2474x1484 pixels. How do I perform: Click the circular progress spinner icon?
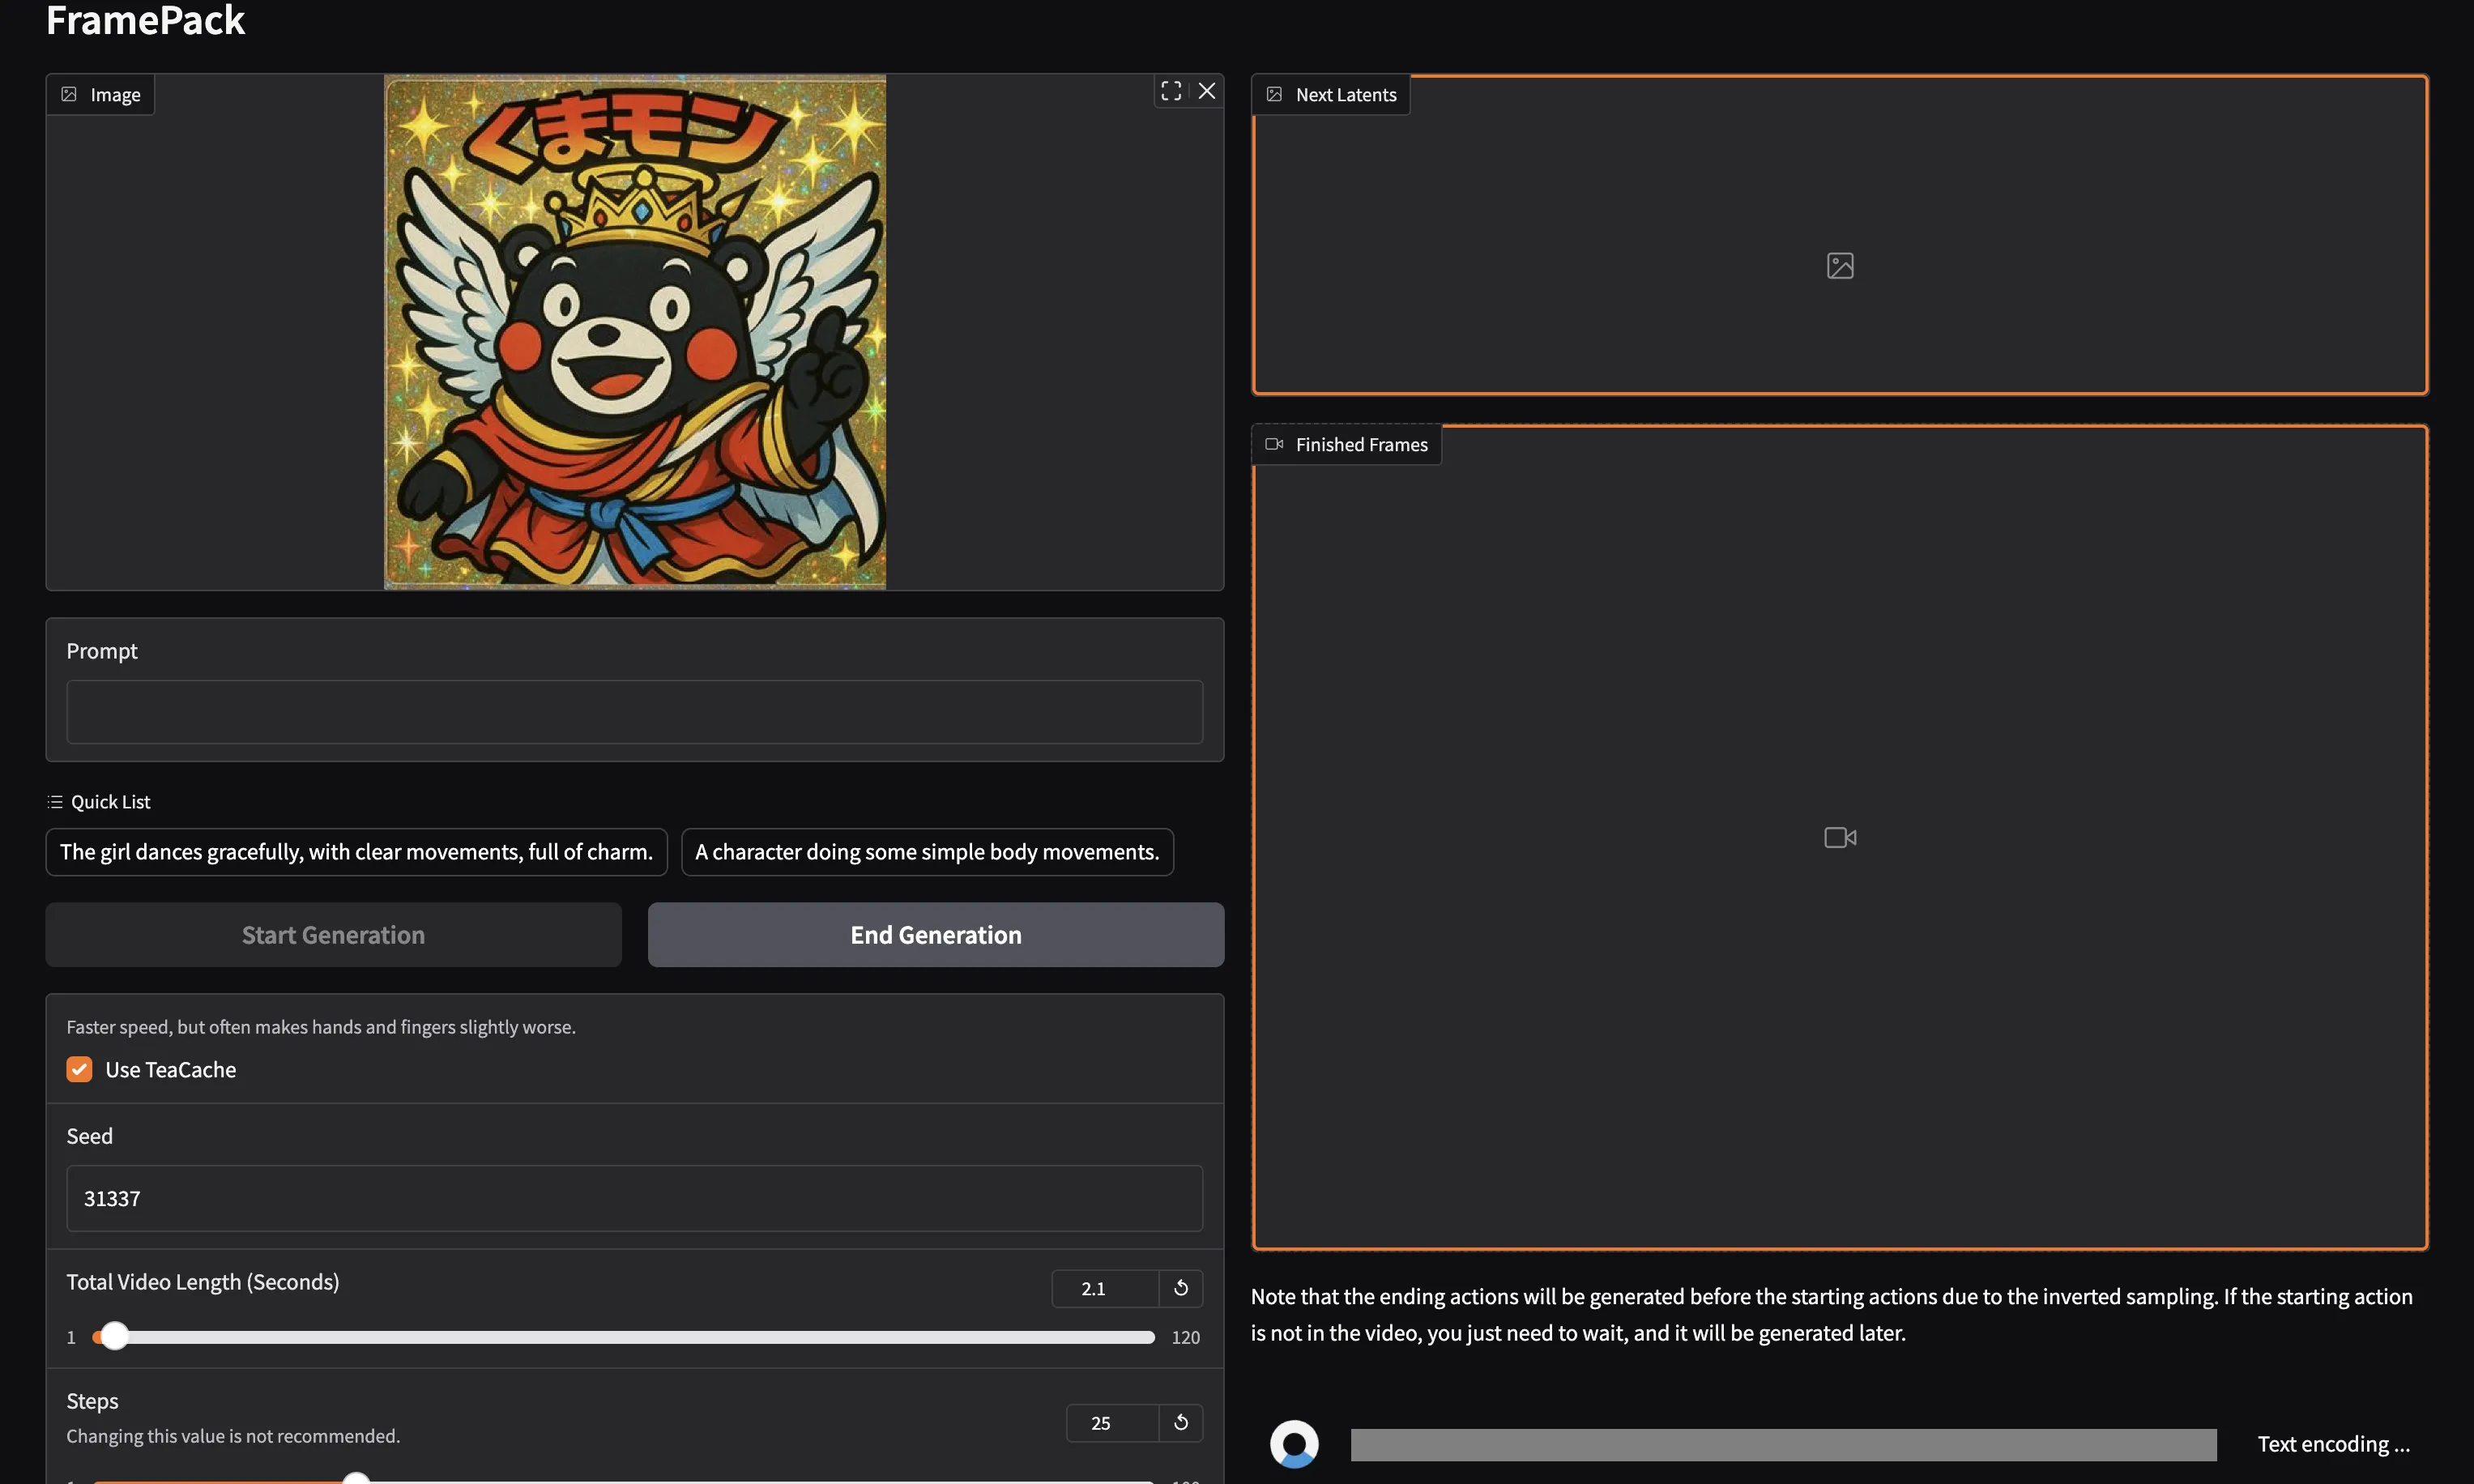(x=1294, y=1444)
